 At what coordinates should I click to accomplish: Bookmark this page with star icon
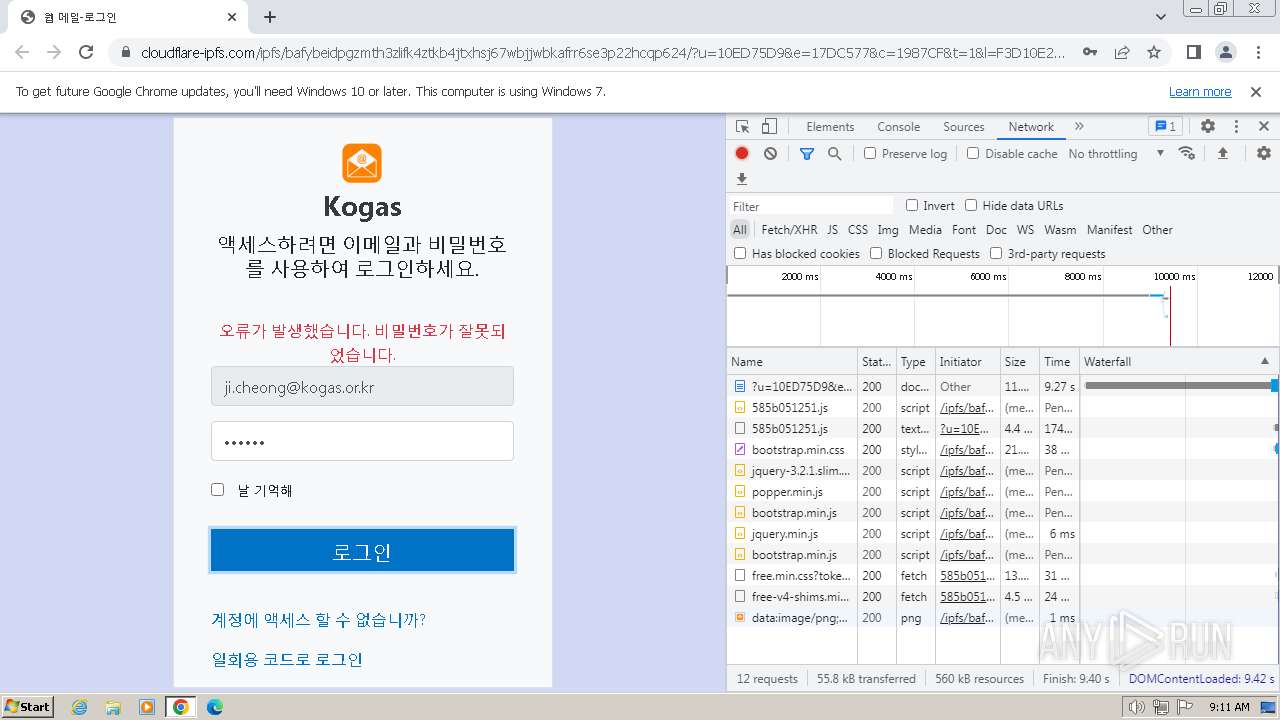click(1154, 52)
